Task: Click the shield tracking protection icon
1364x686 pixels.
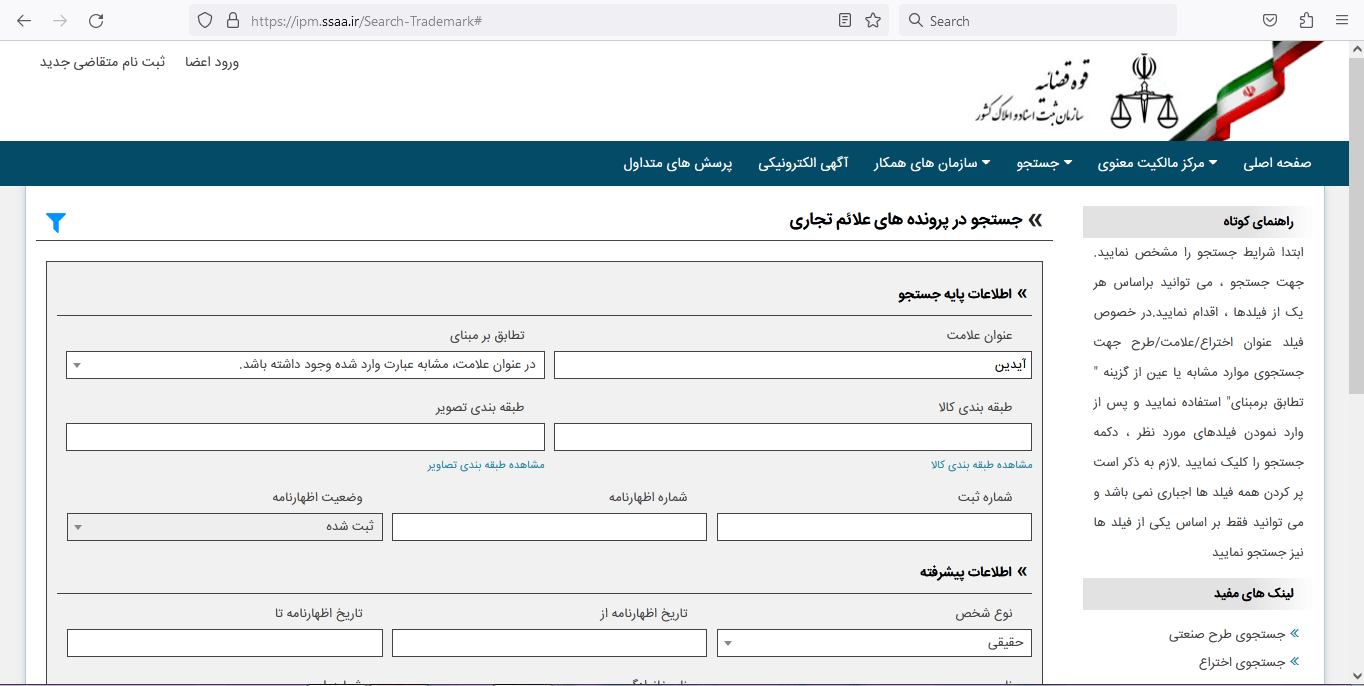Action: 206,20
